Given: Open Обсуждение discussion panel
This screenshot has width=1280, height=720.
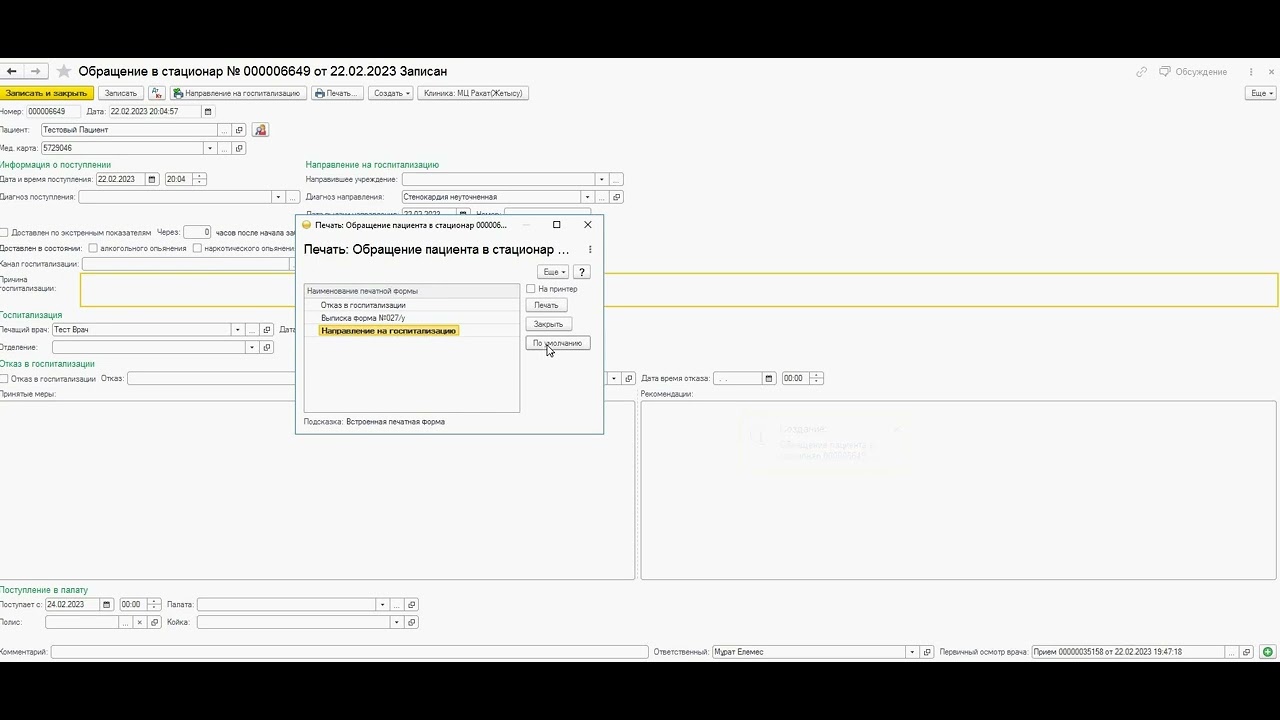Looking at the screenshot, I should (1193, 72).
